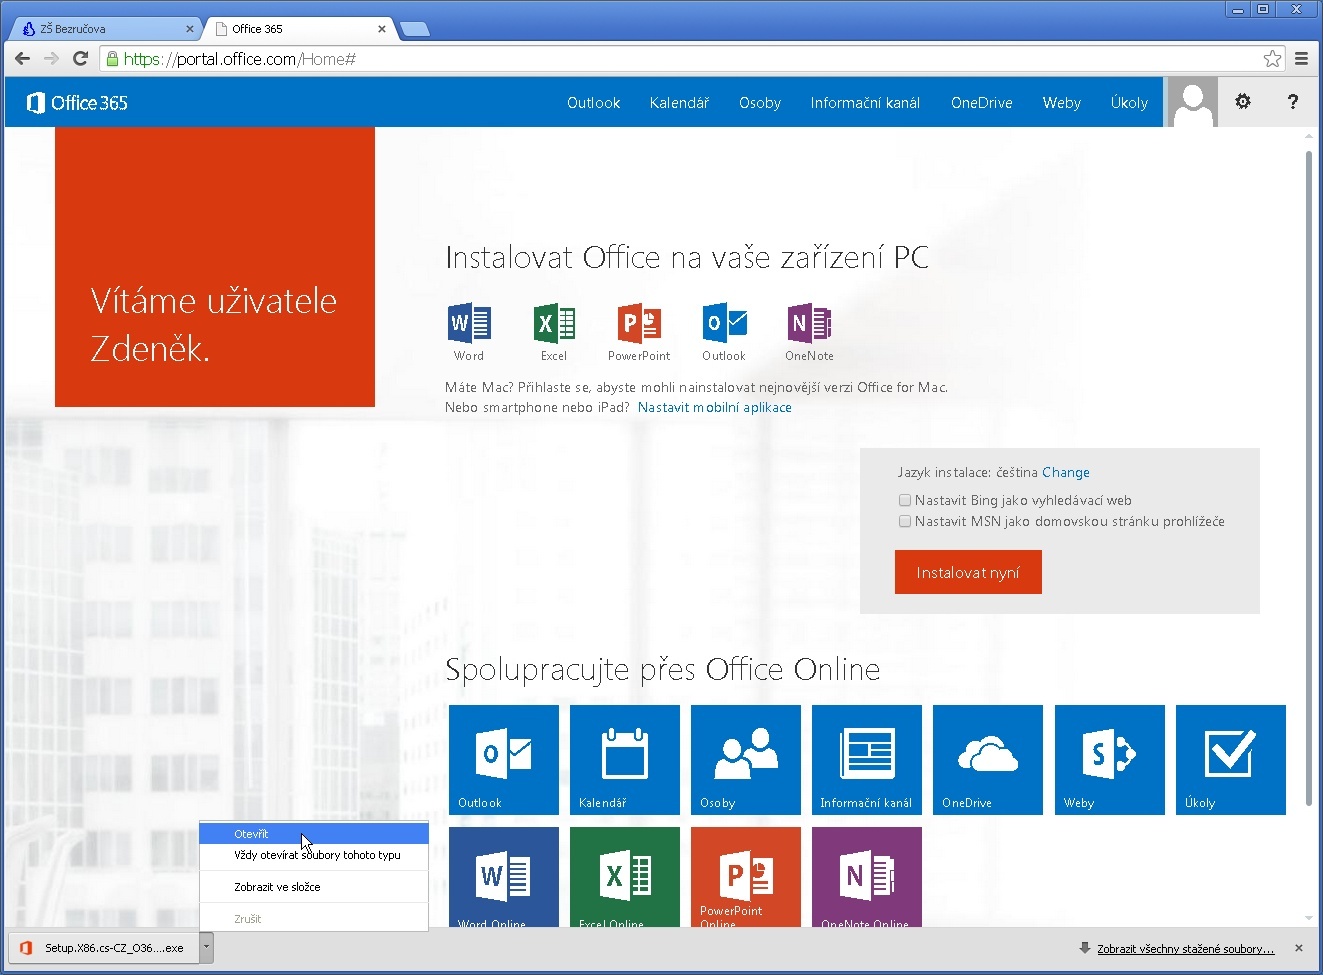Reload the page
This screenshot has height=975, width=1323.
pos(81,58)
